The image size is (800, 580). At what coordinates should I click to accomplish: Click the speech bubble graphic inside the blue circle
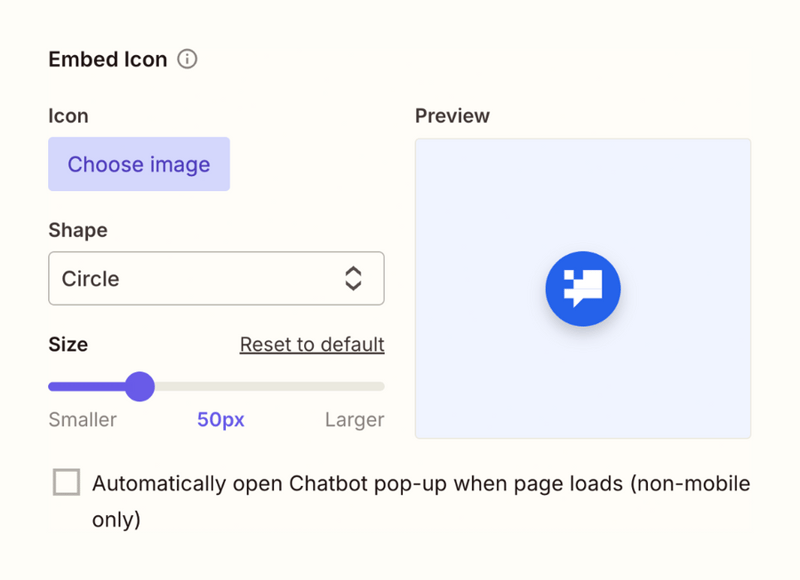point(583,288)
